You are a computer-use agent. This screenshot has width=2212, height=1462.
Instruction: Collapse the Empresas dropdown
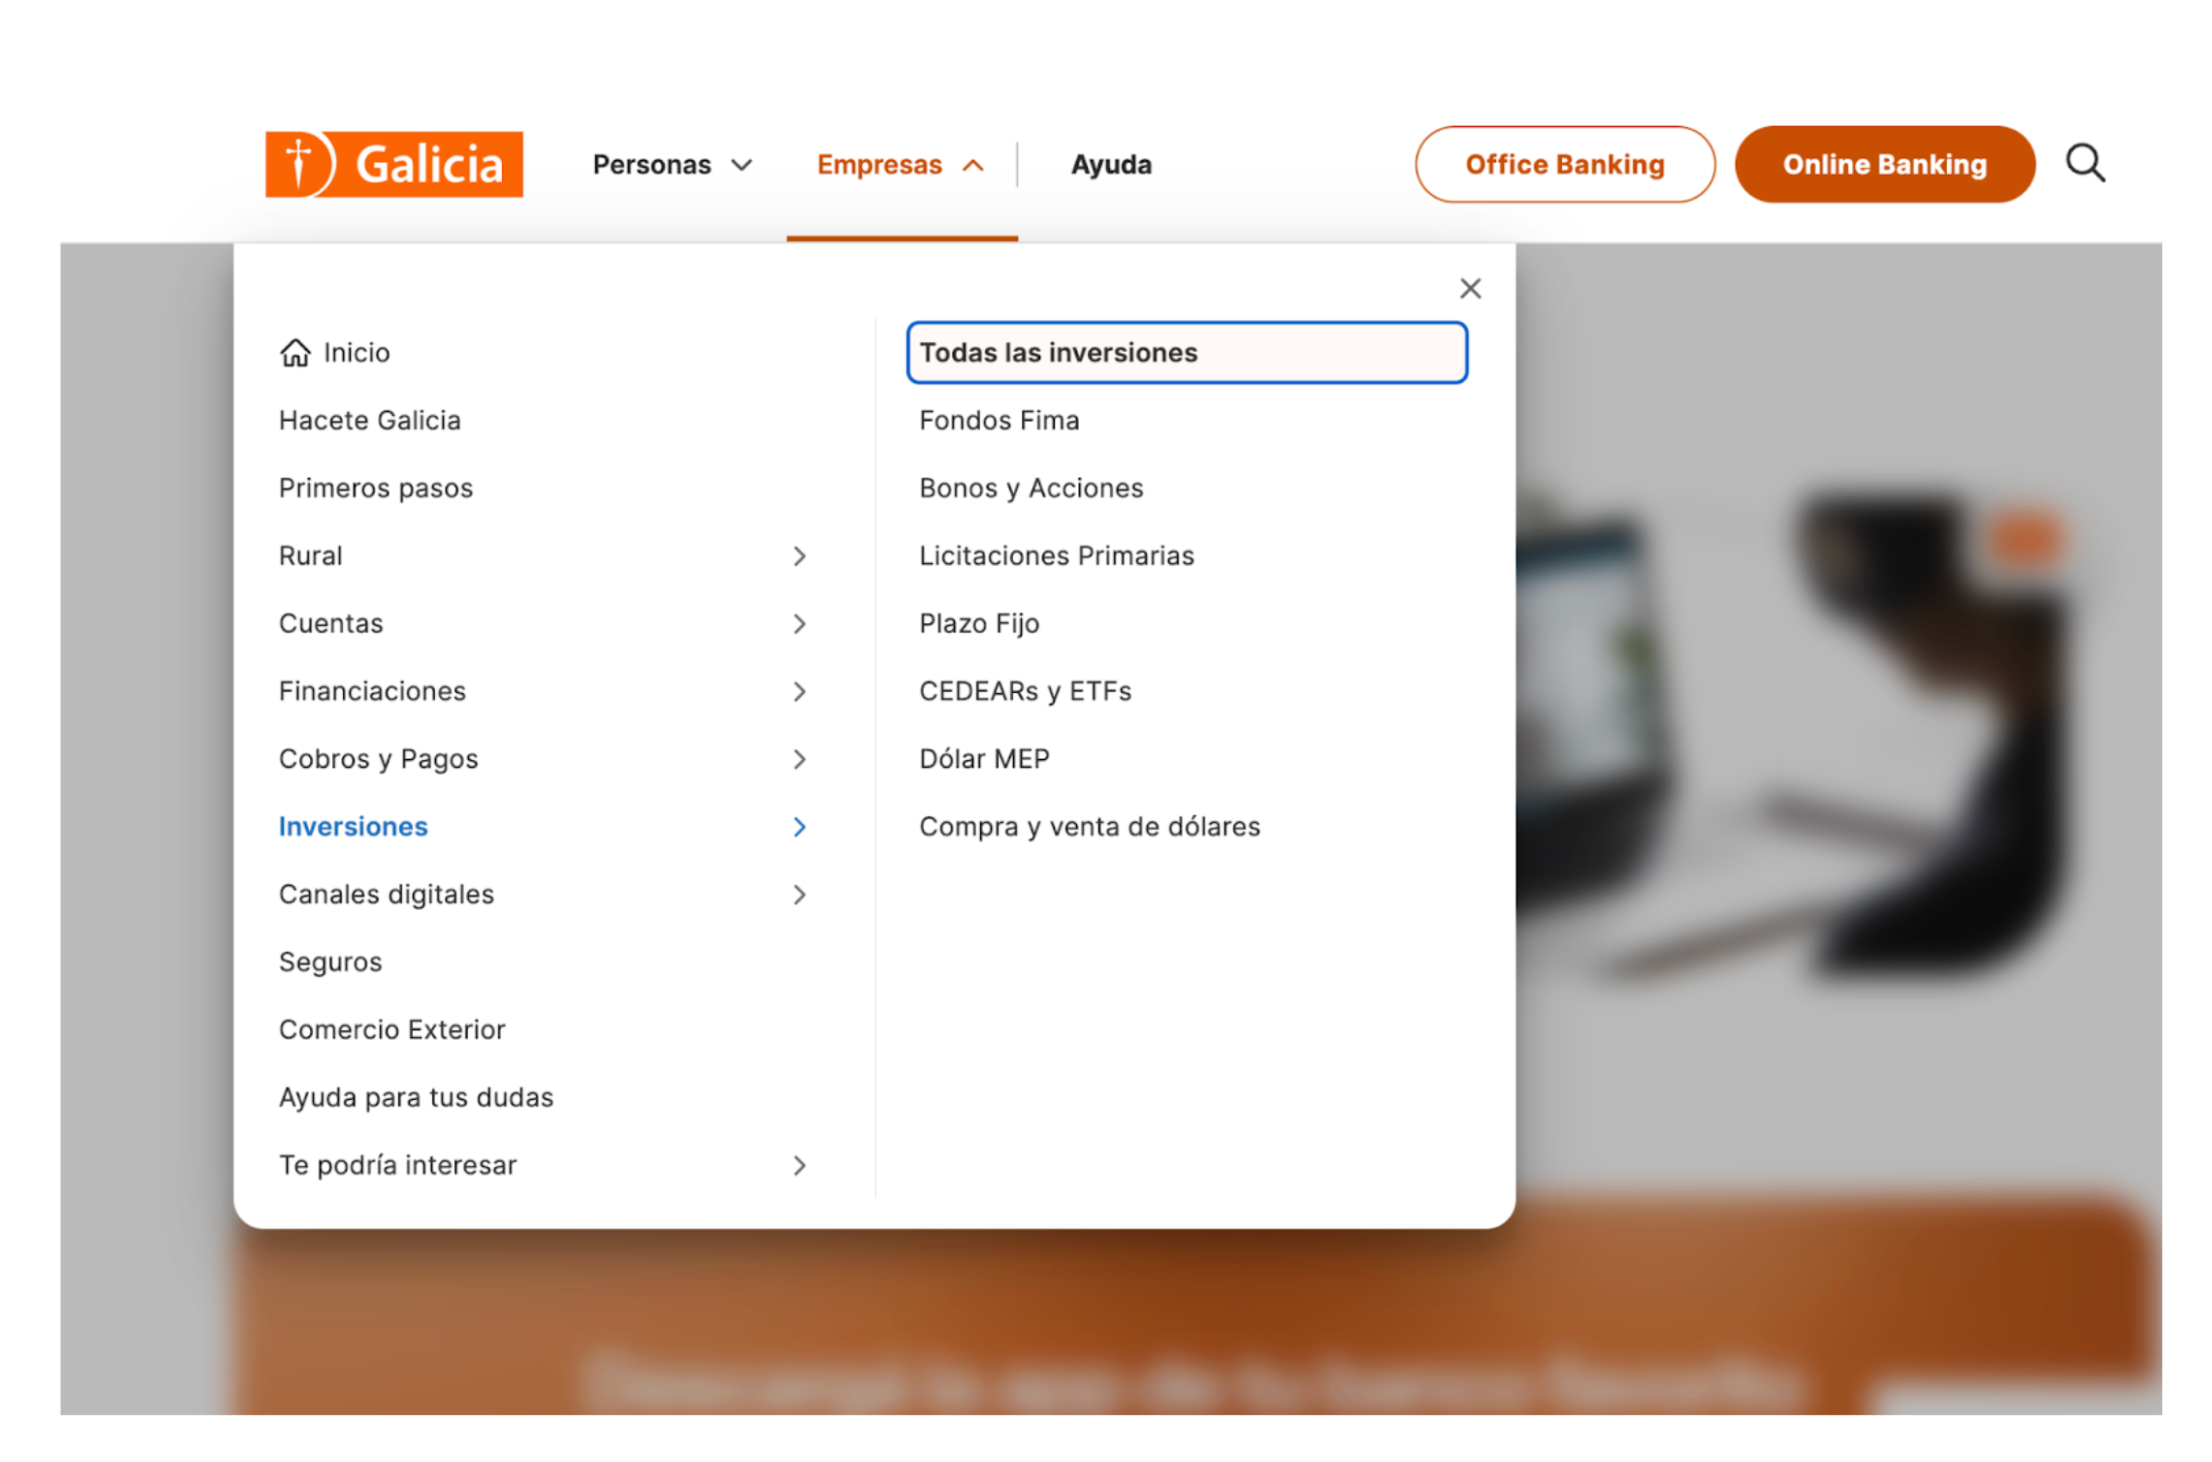(x=901, y=164)
